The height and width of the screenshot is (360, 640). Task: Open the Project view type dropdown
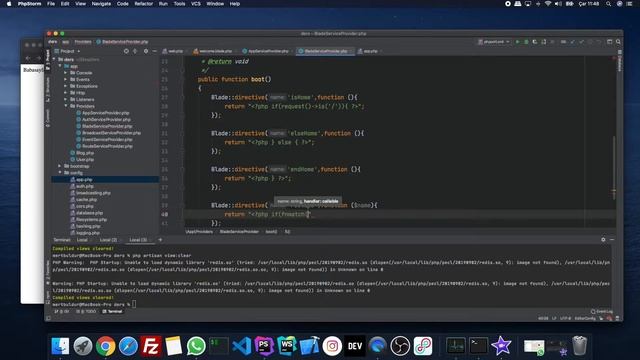pyautogui.click(x=70, y=51)
